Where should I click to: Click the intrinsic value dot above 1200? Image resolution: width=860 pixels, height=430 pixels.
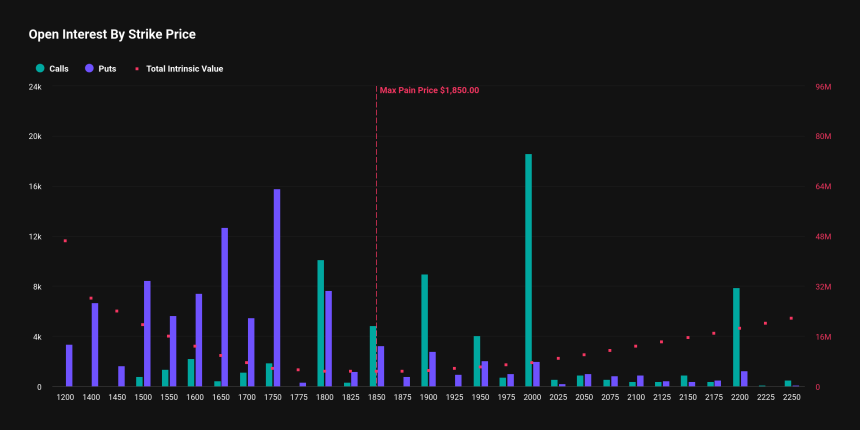[x=65, y=241]
